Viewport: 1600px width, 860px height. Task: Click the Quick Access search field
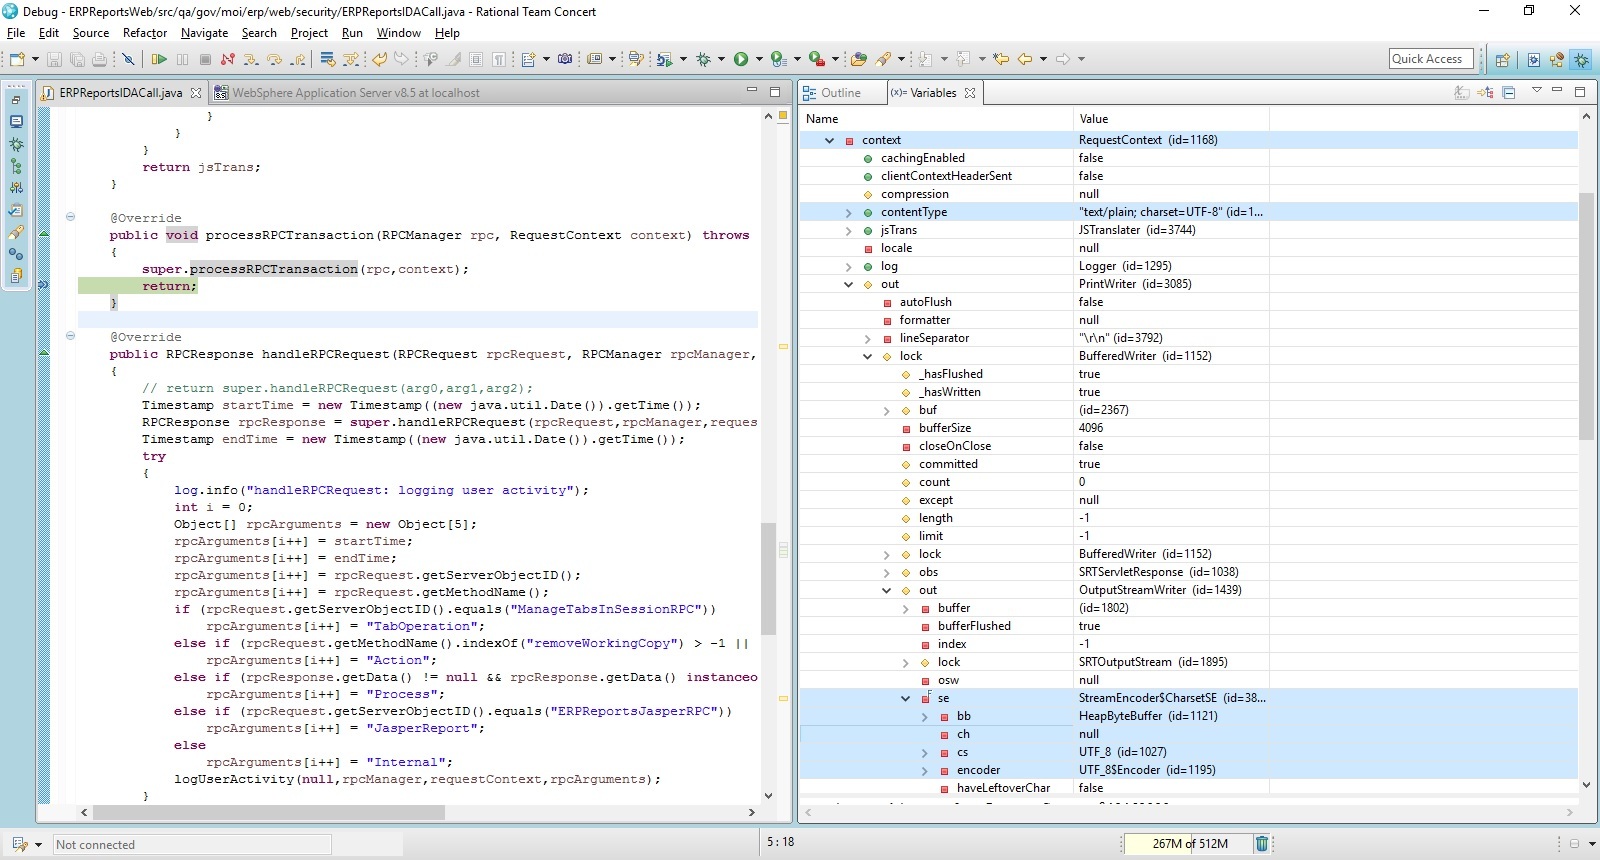click(x=1431, y=59)
